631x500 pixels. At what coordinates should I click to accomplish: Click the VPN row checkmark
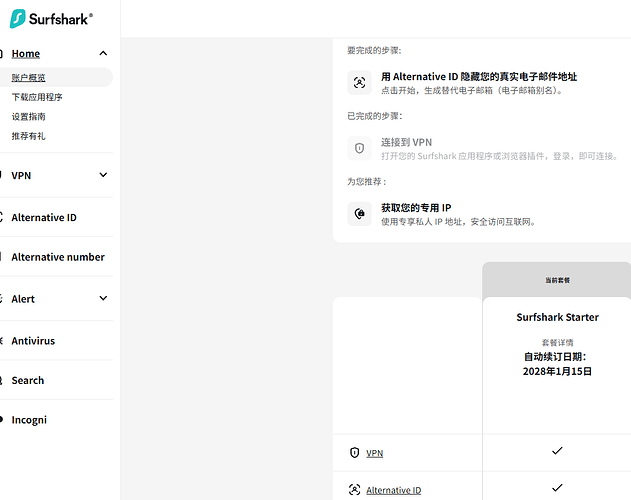click(557, 450)
